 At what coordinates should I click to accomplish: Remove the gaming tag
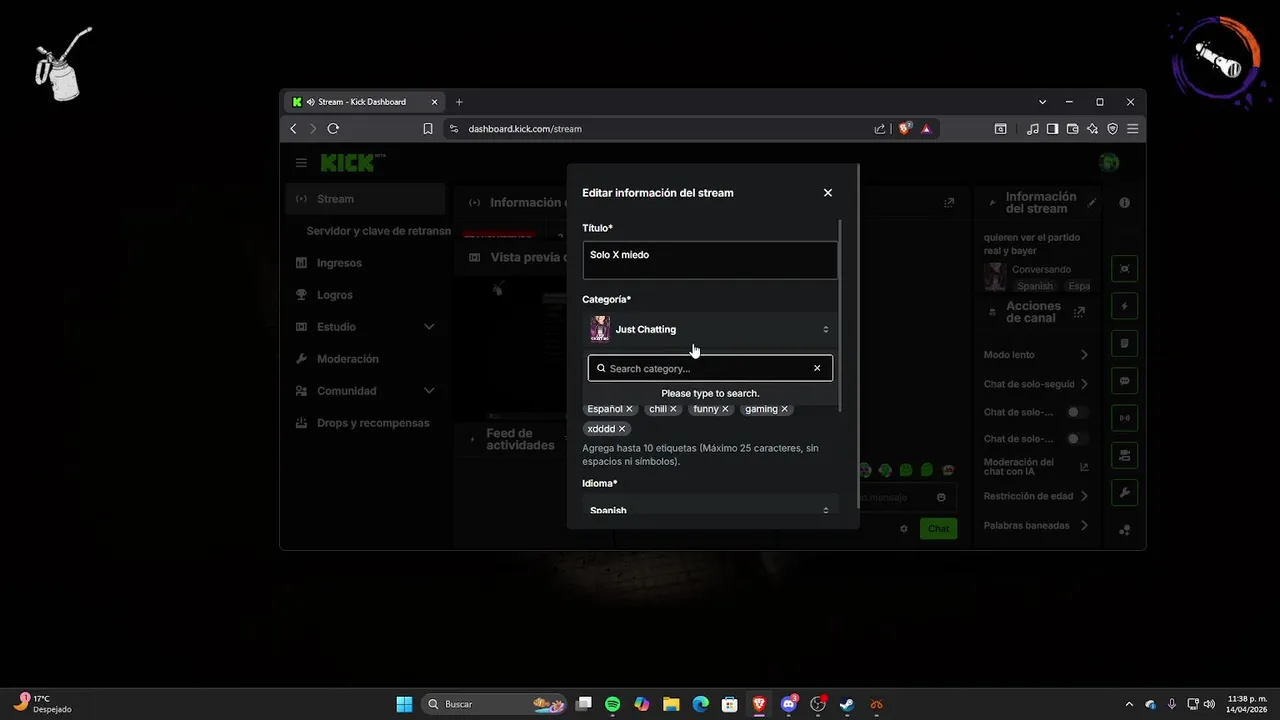click(784, 409)
